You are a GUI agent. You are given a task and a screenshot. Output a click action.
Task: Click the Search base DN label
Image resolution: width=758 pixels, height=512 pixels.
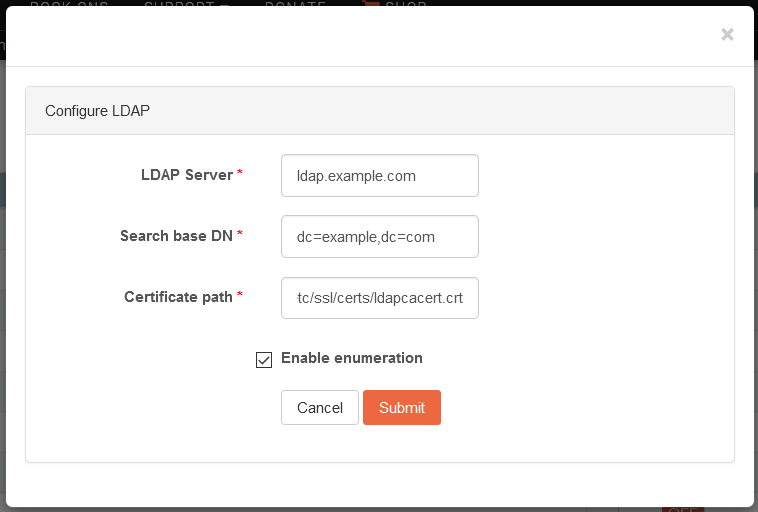click(x=176, y=235)
